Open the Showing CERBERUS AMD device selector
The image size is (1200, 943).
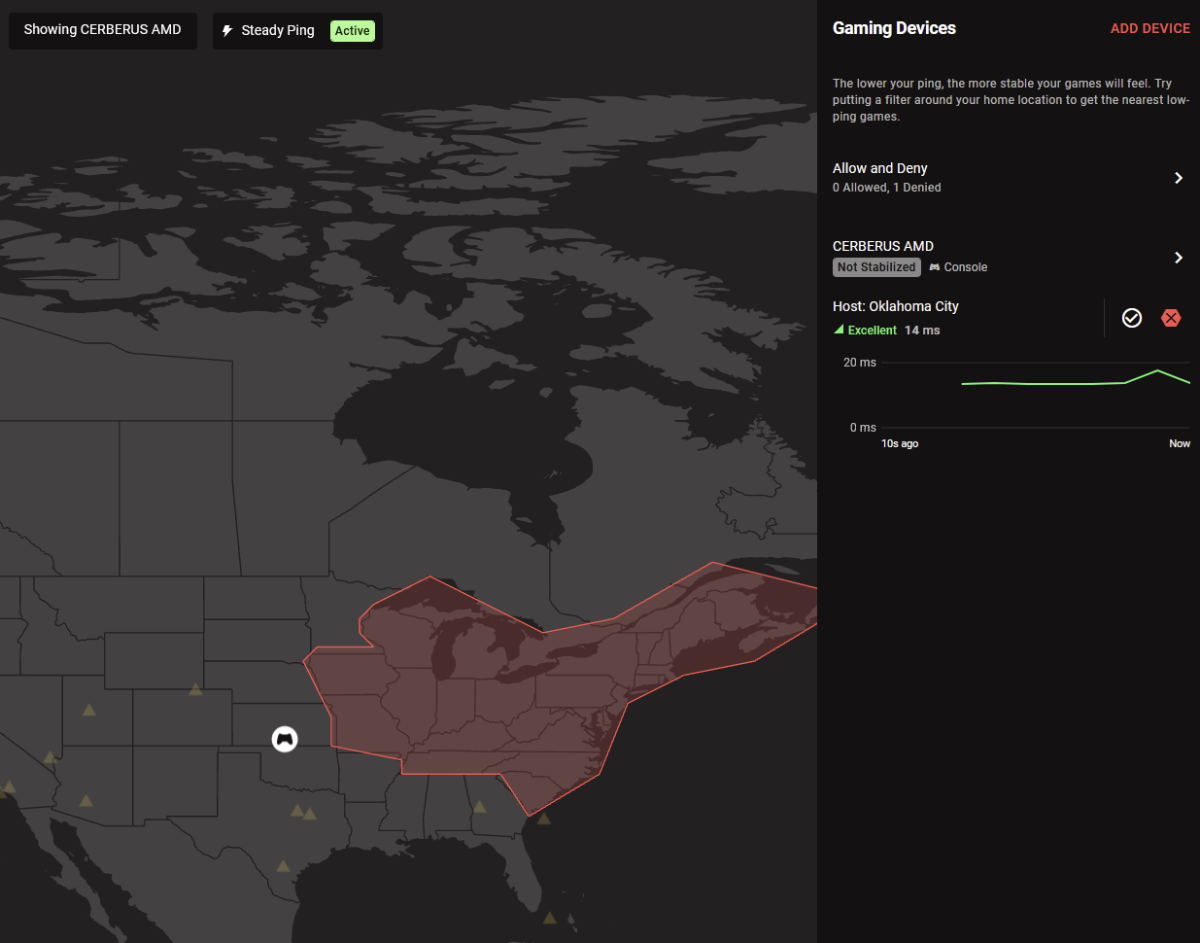coord(103,30)
